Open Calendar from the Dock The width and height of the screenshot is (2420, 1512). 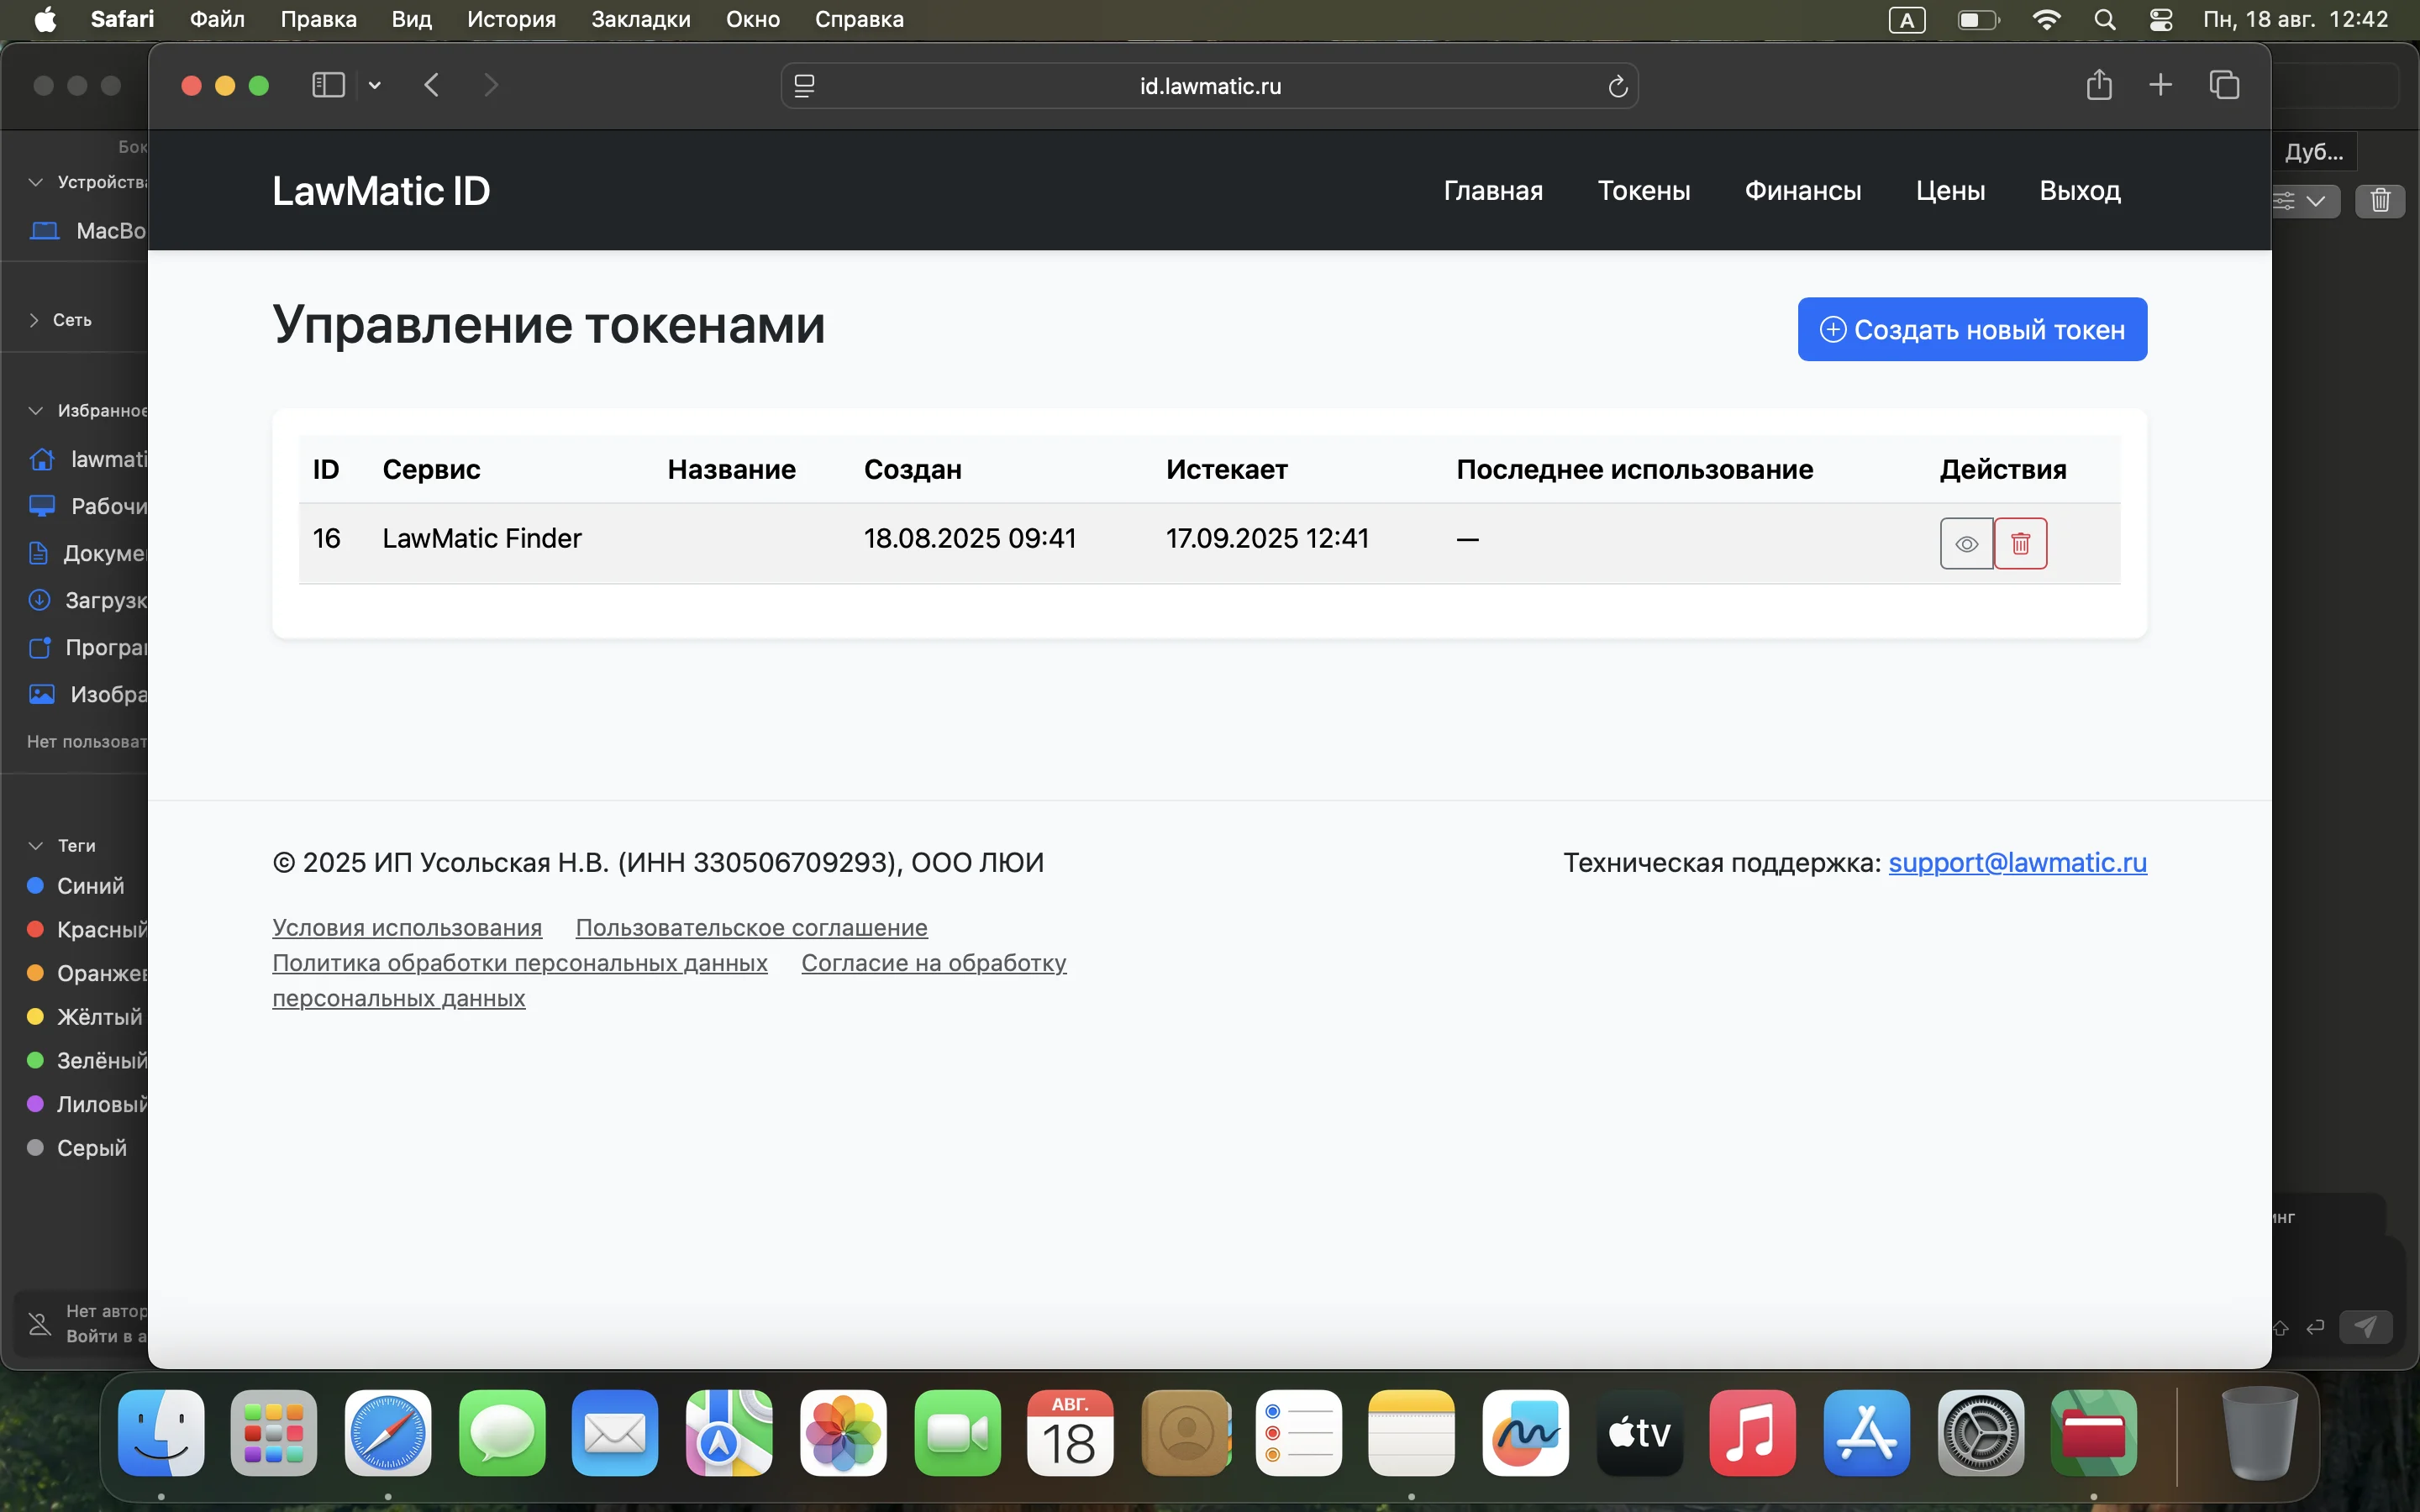click(1070, 1433)
